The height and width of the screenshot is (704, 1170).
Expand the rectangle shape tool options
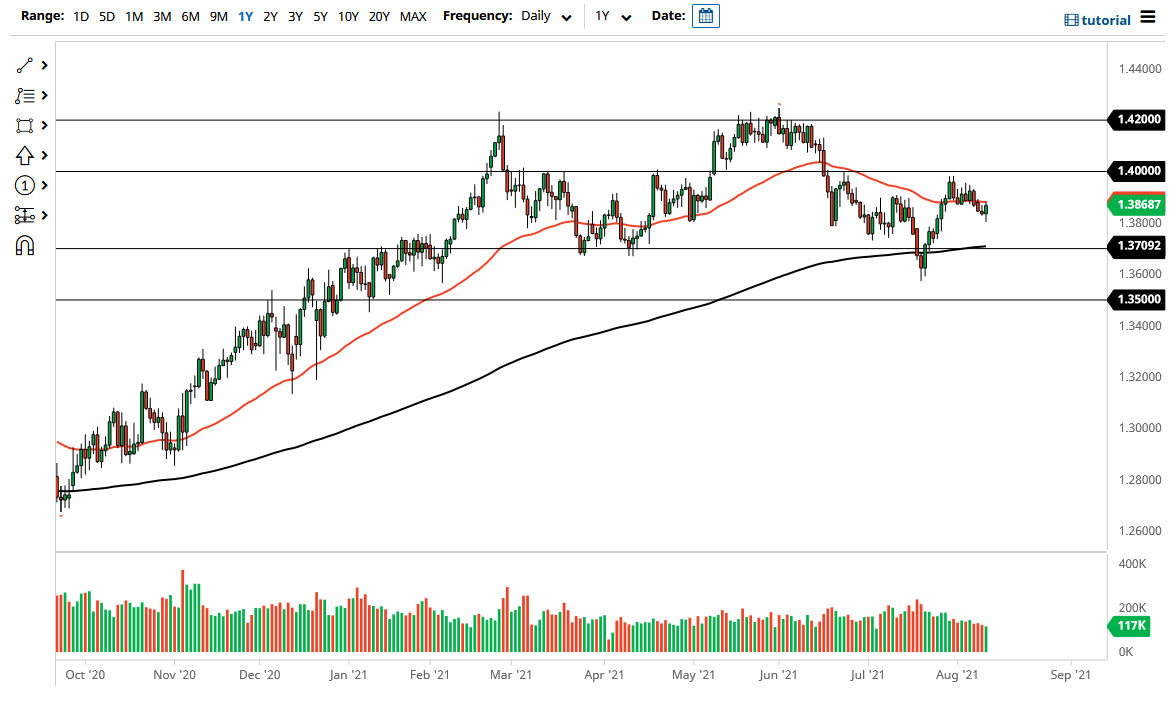[45, 126]
